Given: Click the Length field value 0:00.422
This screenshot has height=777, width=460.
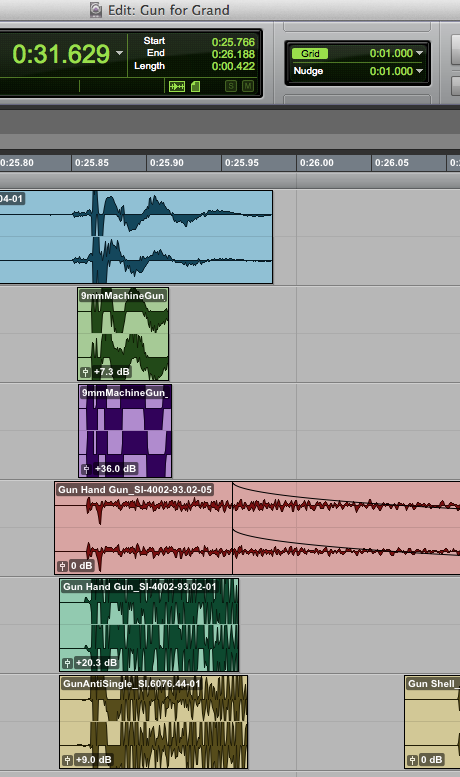Looking at the screenshot, I should click(x=233, y=66).
